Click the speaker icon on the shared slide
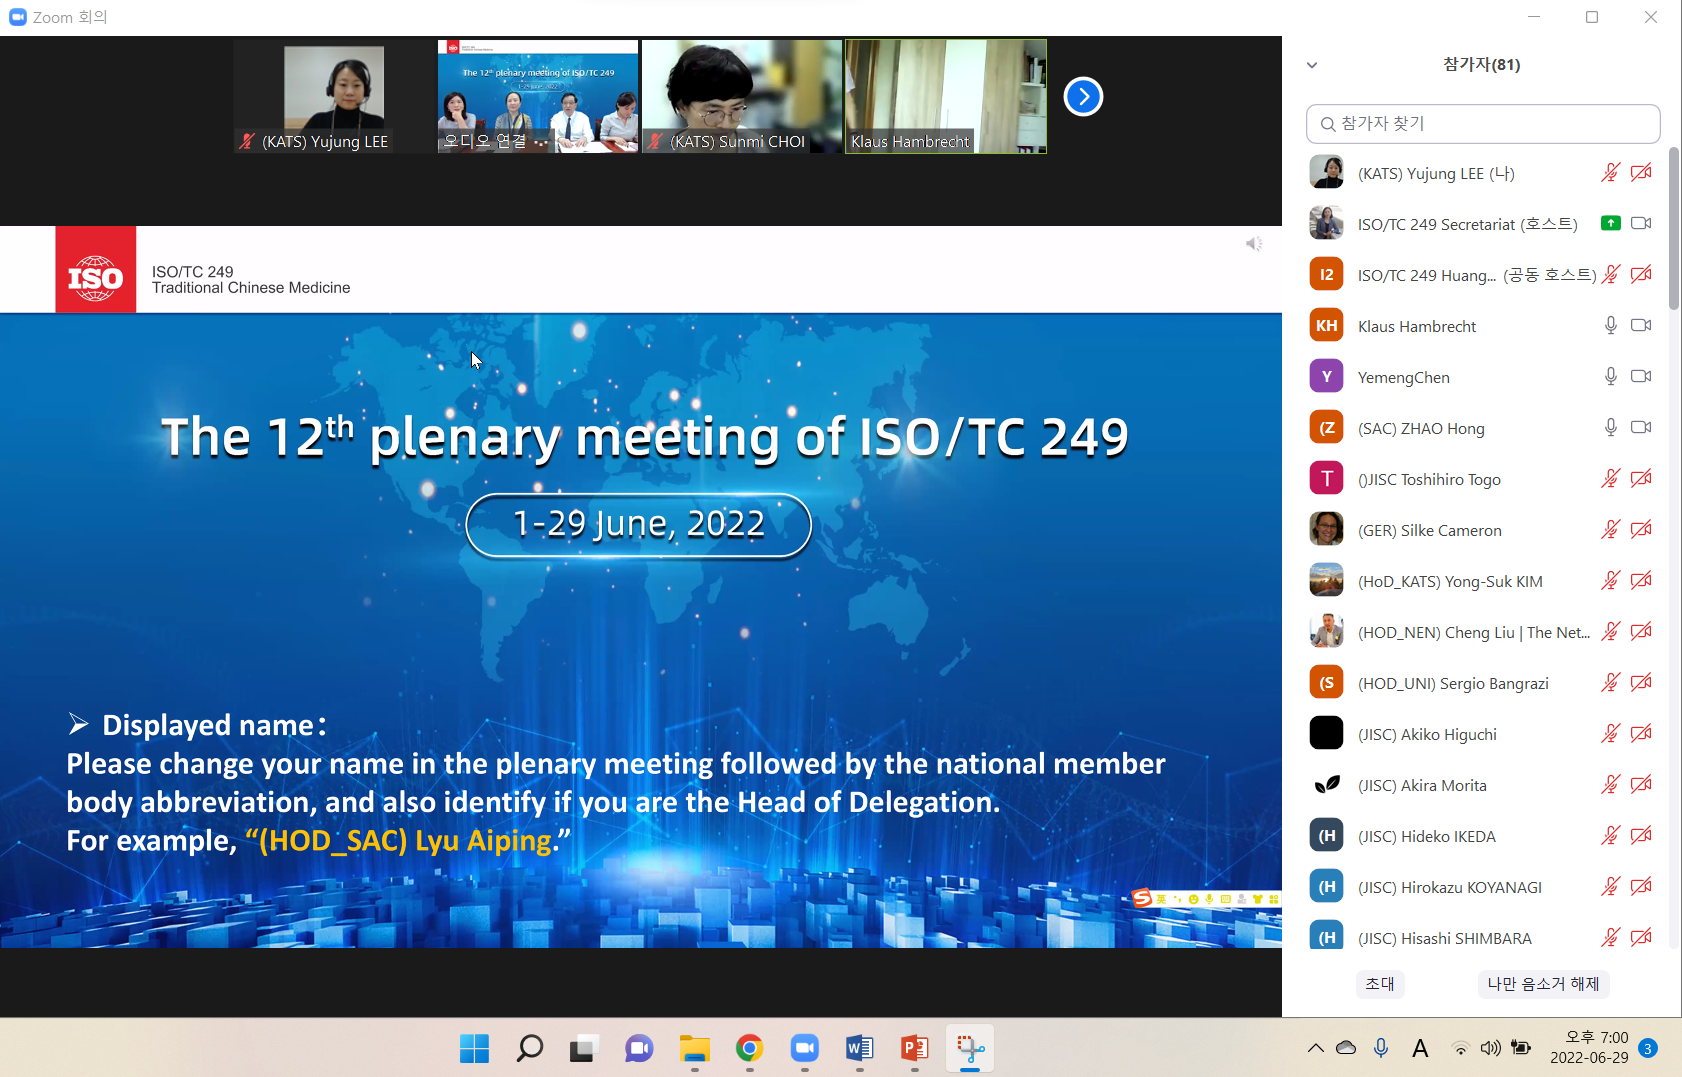The image size is (1682, 1077). [x=1254, y=244]
